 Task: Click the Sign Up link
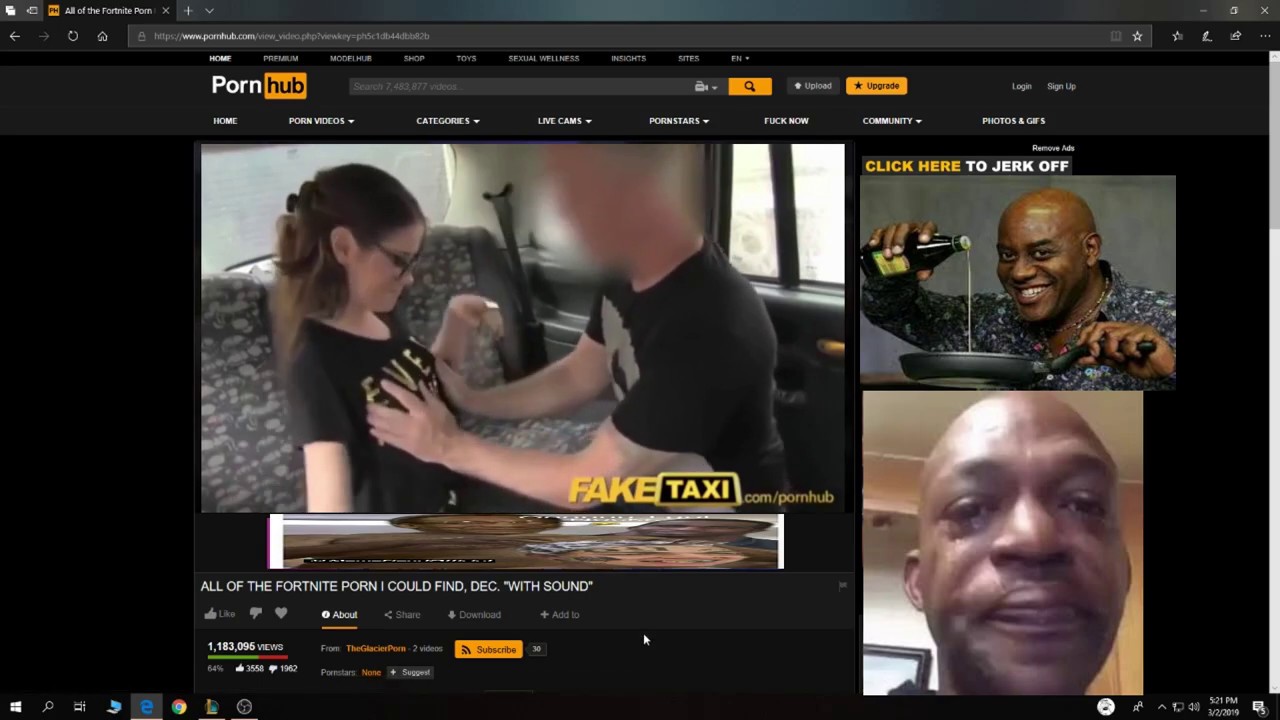[1061, 86]
